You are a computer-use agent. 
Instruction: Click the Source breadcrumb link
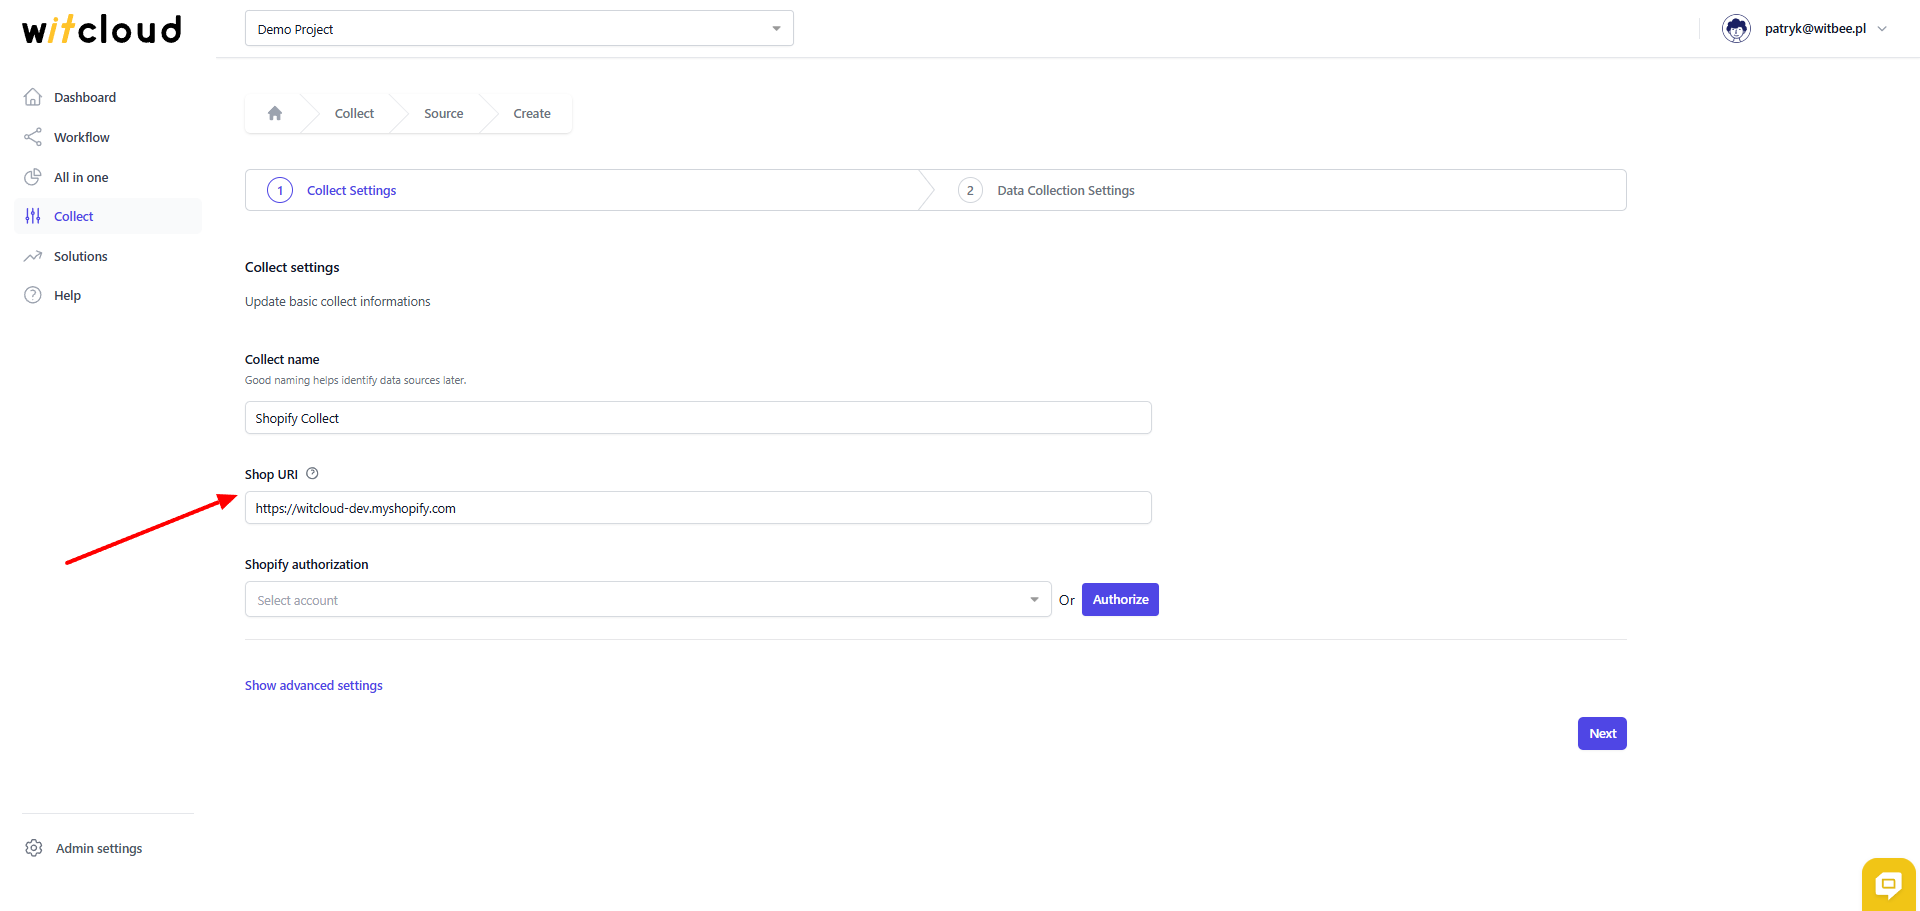tap(443, 114)
